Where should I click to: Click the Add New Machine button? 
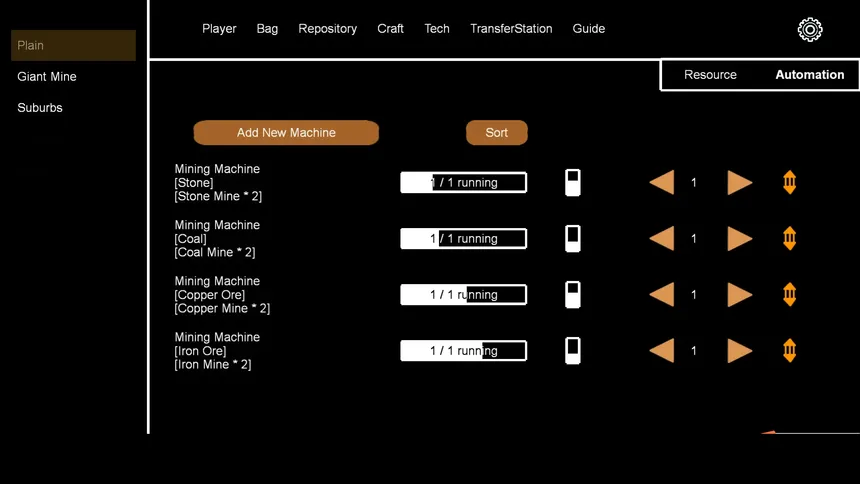286,133
